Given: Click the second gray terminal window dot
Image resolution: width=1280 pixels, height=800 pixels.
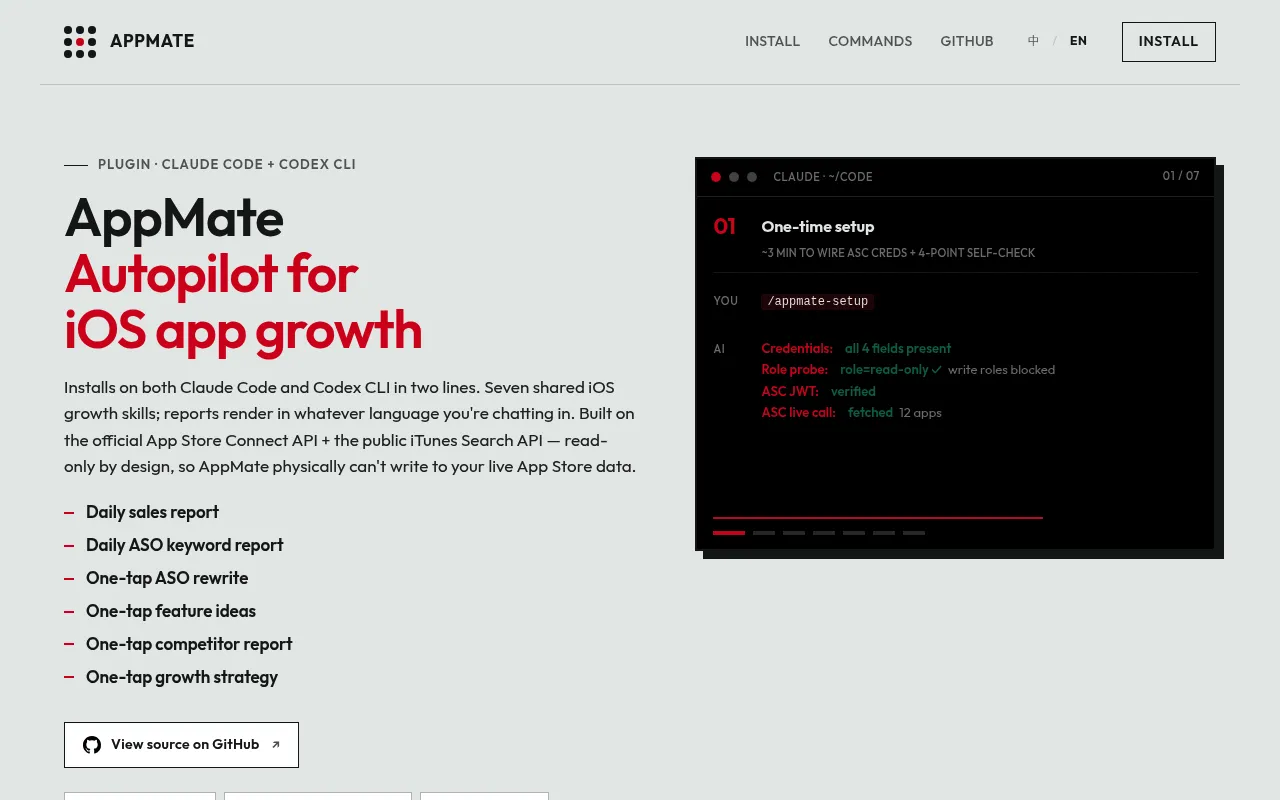Looking at the screenshot, I should [x=734, y=177].
